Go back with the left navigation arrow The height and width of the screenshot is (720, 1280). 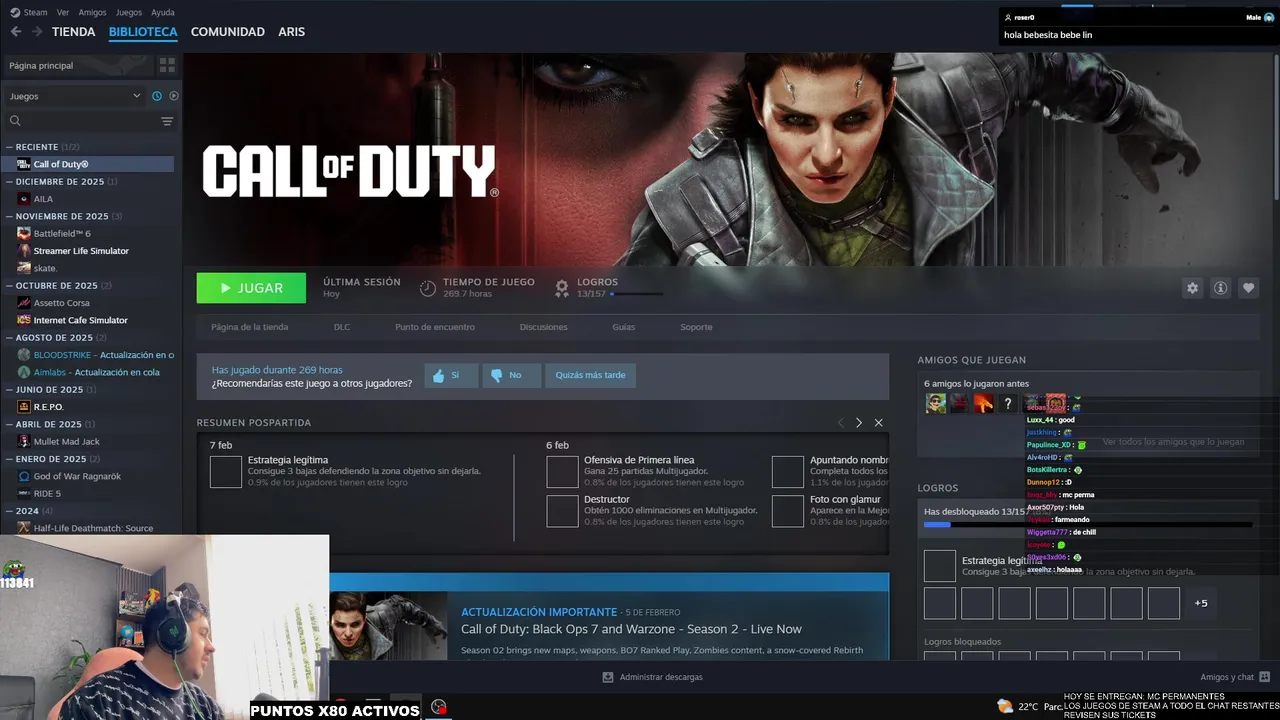coord(15,32)
